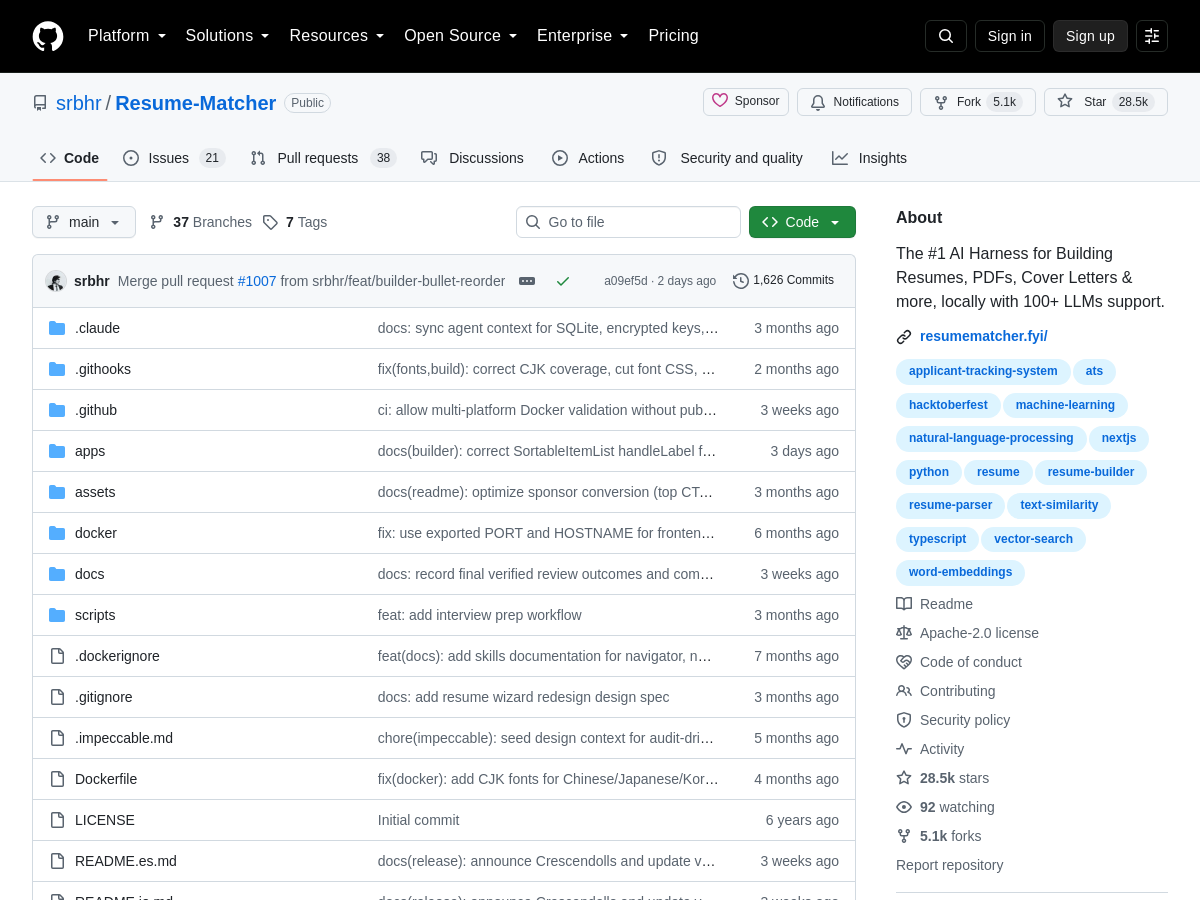
Task: Open the Pricing page
Action: tap(673, 36)
